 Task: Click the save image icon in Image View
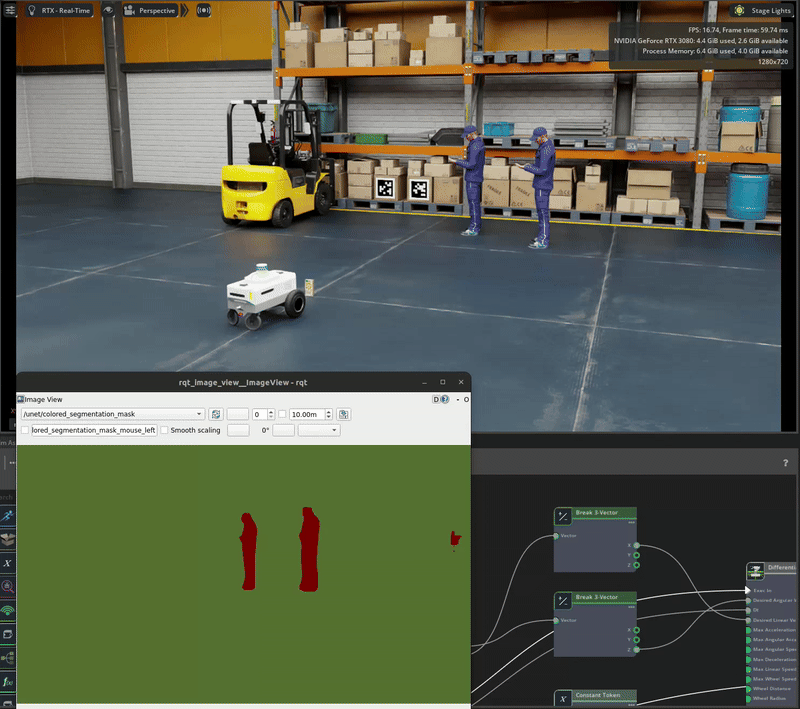(x=344, y=414)
